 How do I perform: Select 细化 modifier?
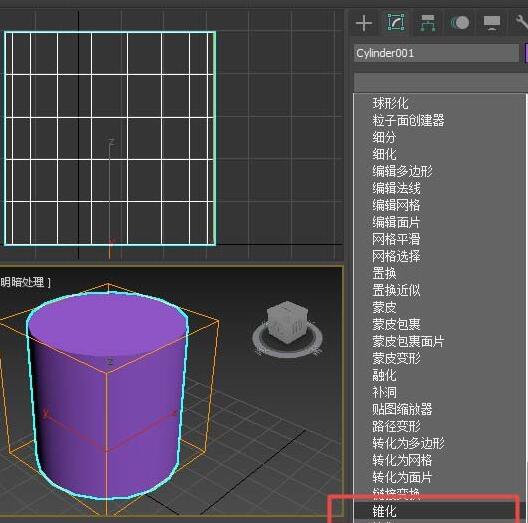384,154
